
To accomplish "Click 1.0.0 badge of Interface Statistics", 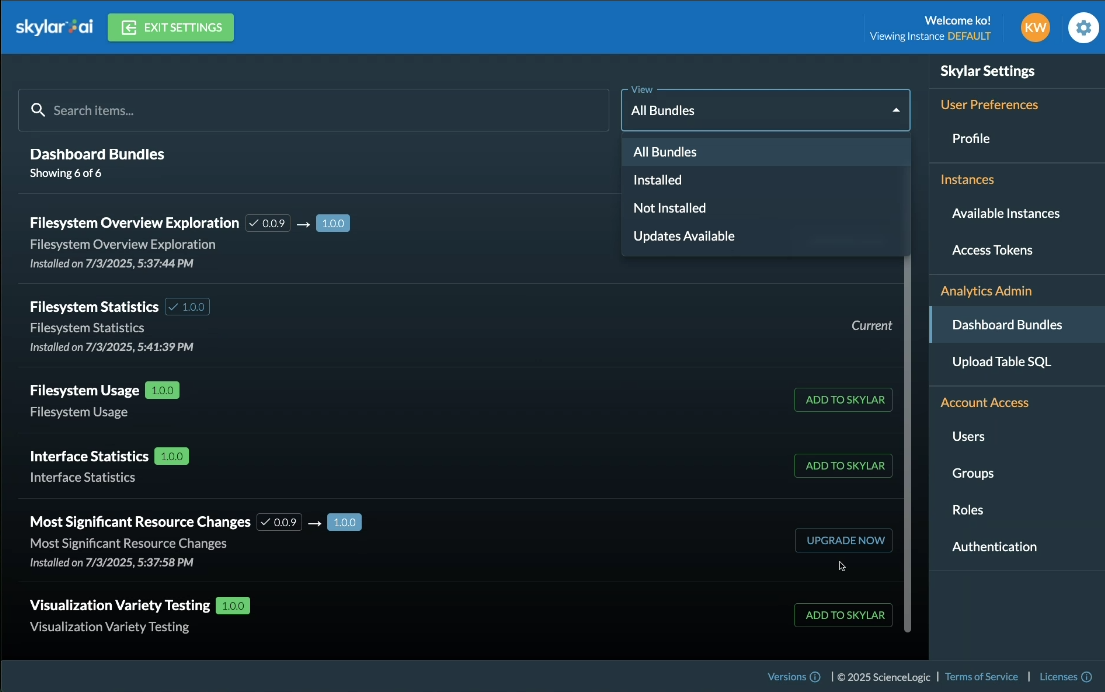I will click(x=171, y=457).
